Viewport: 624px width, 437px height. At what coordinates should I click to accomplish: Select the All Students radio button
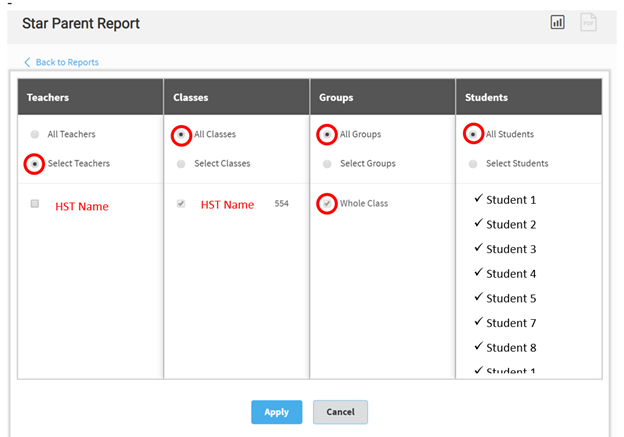pos(473,134)
